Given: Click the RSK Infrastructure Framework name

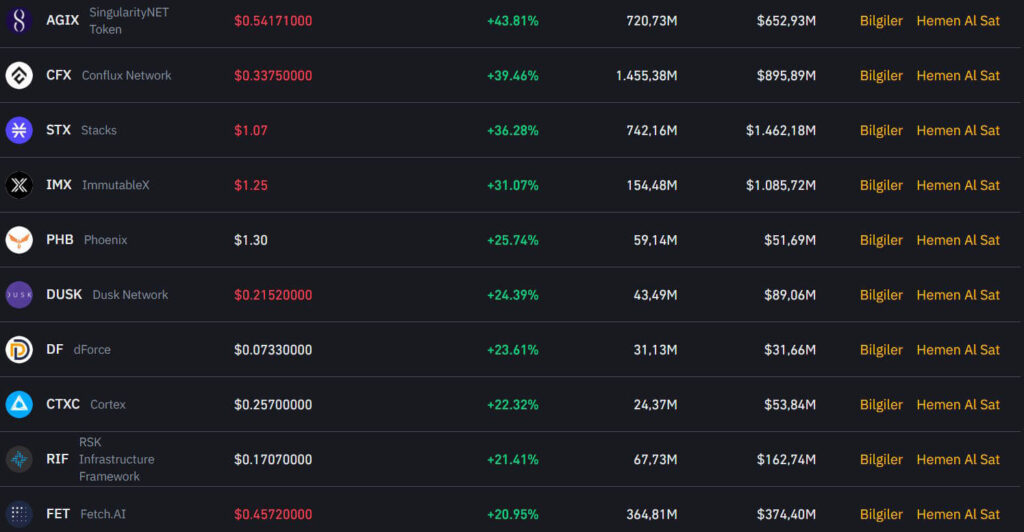Looking at the screenshot, I should click(x=117, y=459).
